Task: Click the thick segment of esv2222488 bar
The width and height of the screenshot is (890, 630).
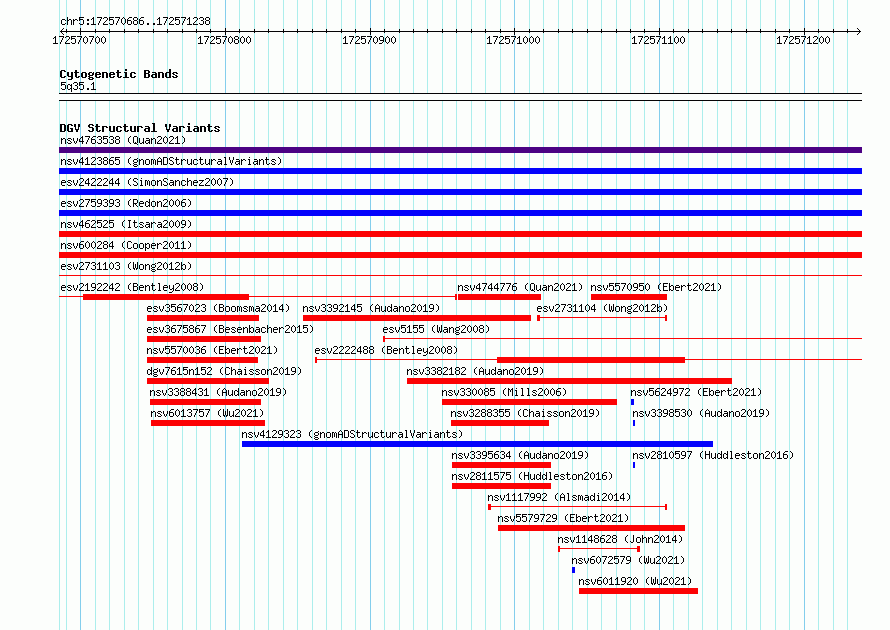Action: [x=591, y=360]
